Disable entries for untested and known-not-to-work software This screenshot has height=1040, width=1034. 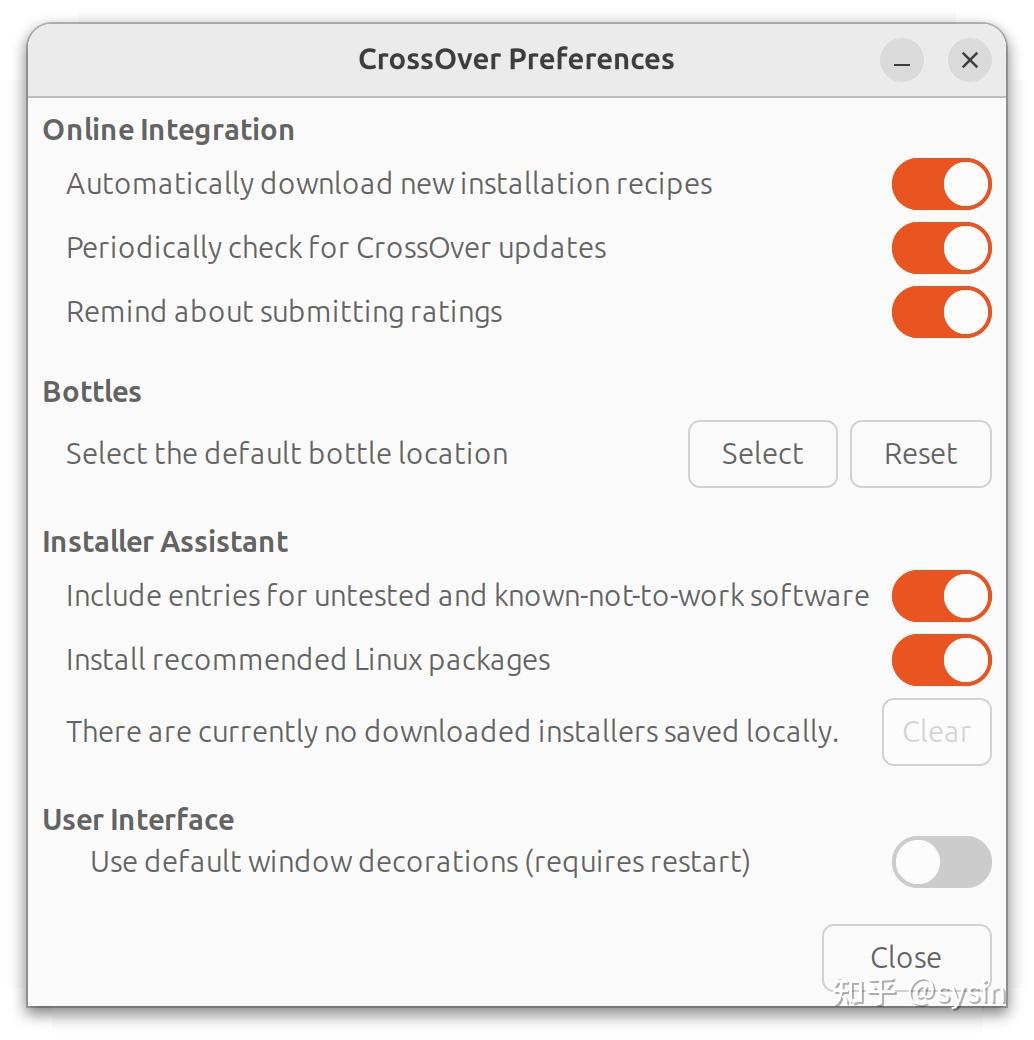[x=940, y=595]
